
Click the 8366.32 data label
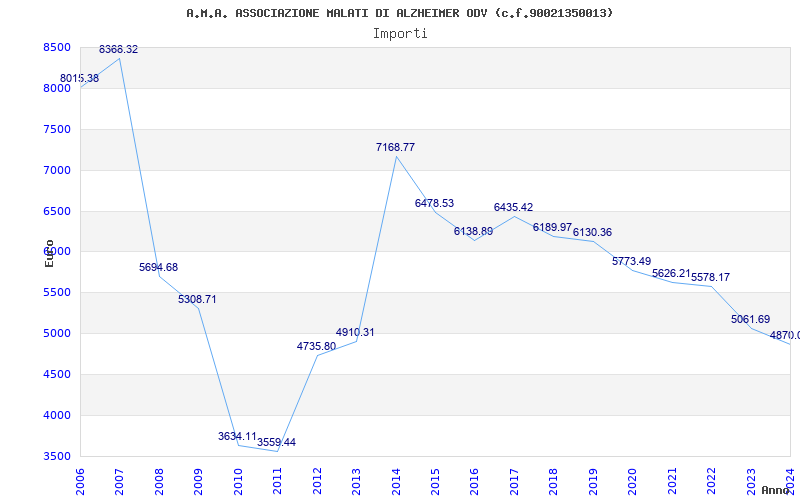(x=118, y=49)
